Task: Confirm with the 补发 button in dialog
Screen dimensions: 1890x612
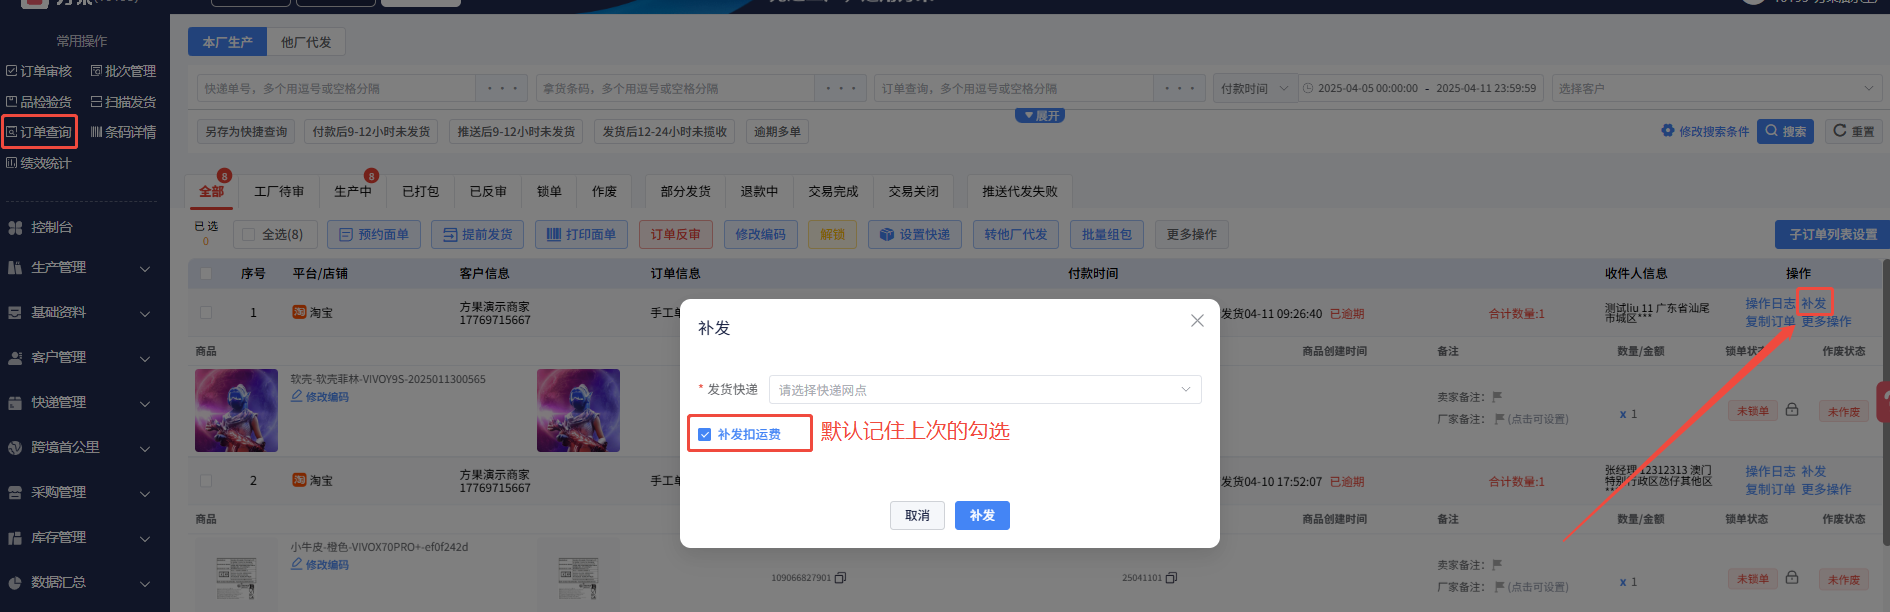Action: pos(982,515)
